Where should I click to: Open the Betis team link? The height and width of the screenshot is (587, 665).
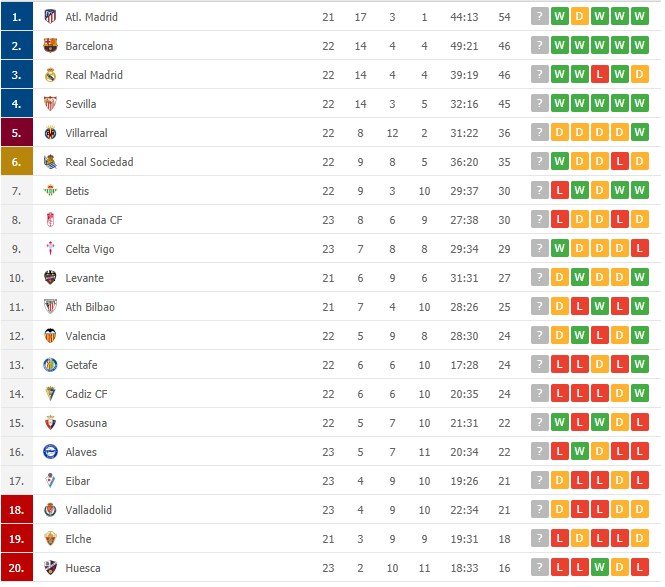pyautogui.click(x=79, y=191)
